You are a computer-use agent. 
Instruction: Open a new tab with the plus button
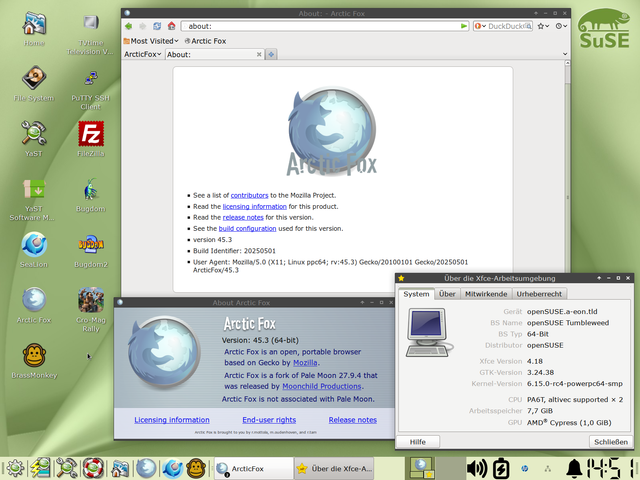(271, 54)
